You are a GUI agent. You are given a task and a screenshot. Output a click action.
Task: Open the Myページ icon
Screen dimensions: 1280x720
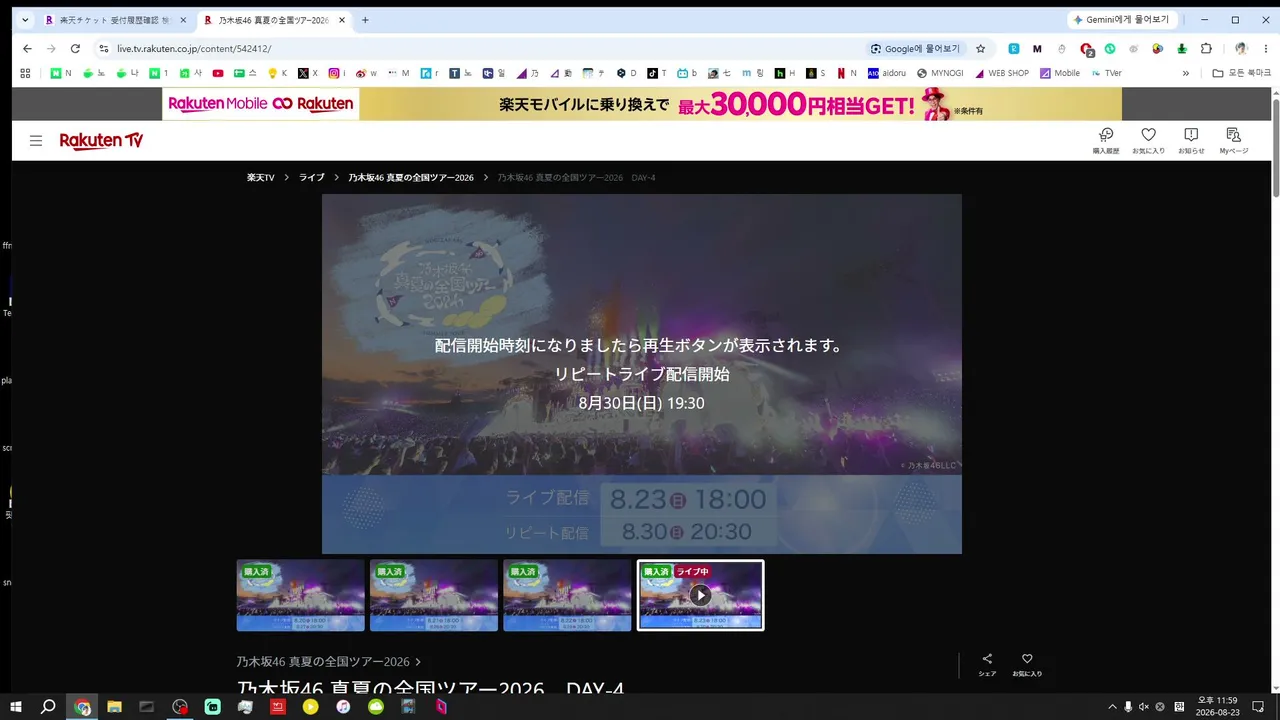[1233, 140]
